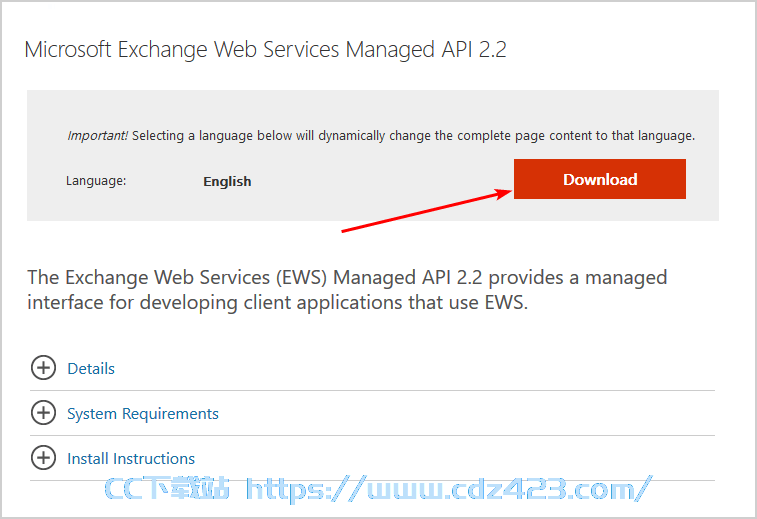Open the Install Instructions link text
Image resolution: width=757 pixels, height=519 pixels.
click(x=131, y=459)
